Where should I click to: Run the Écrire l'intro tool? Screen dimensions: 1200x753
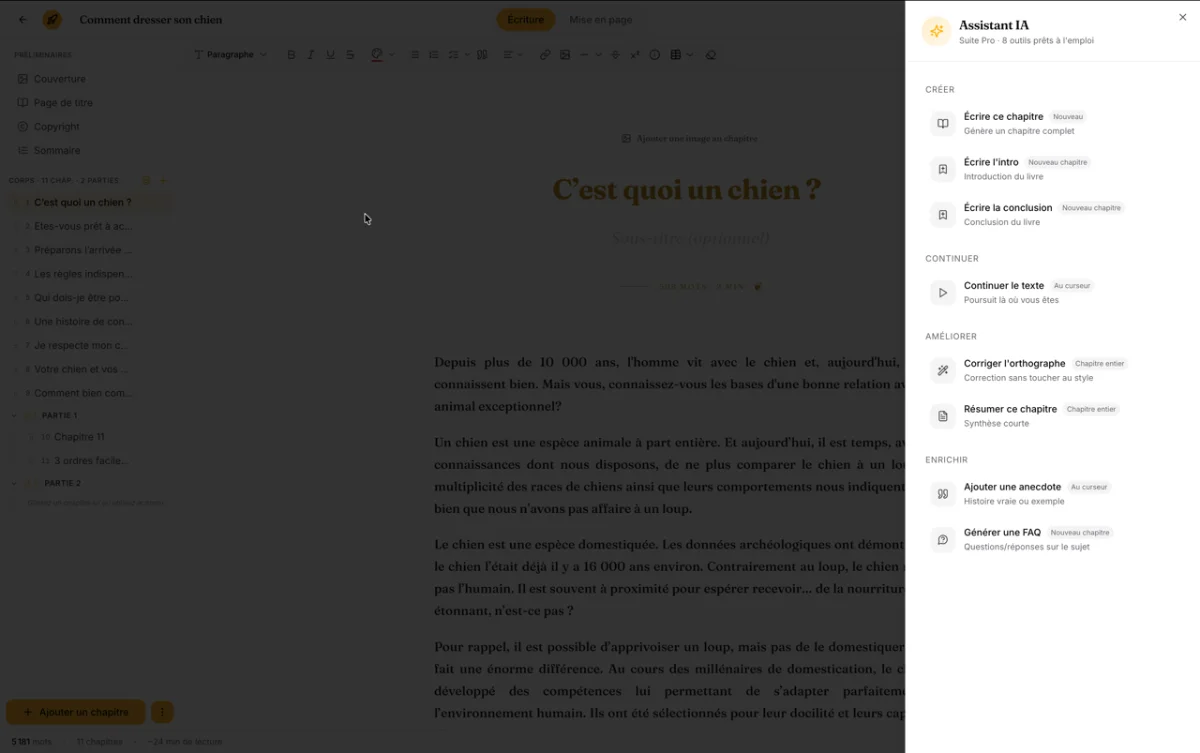tap(1052, 169)
